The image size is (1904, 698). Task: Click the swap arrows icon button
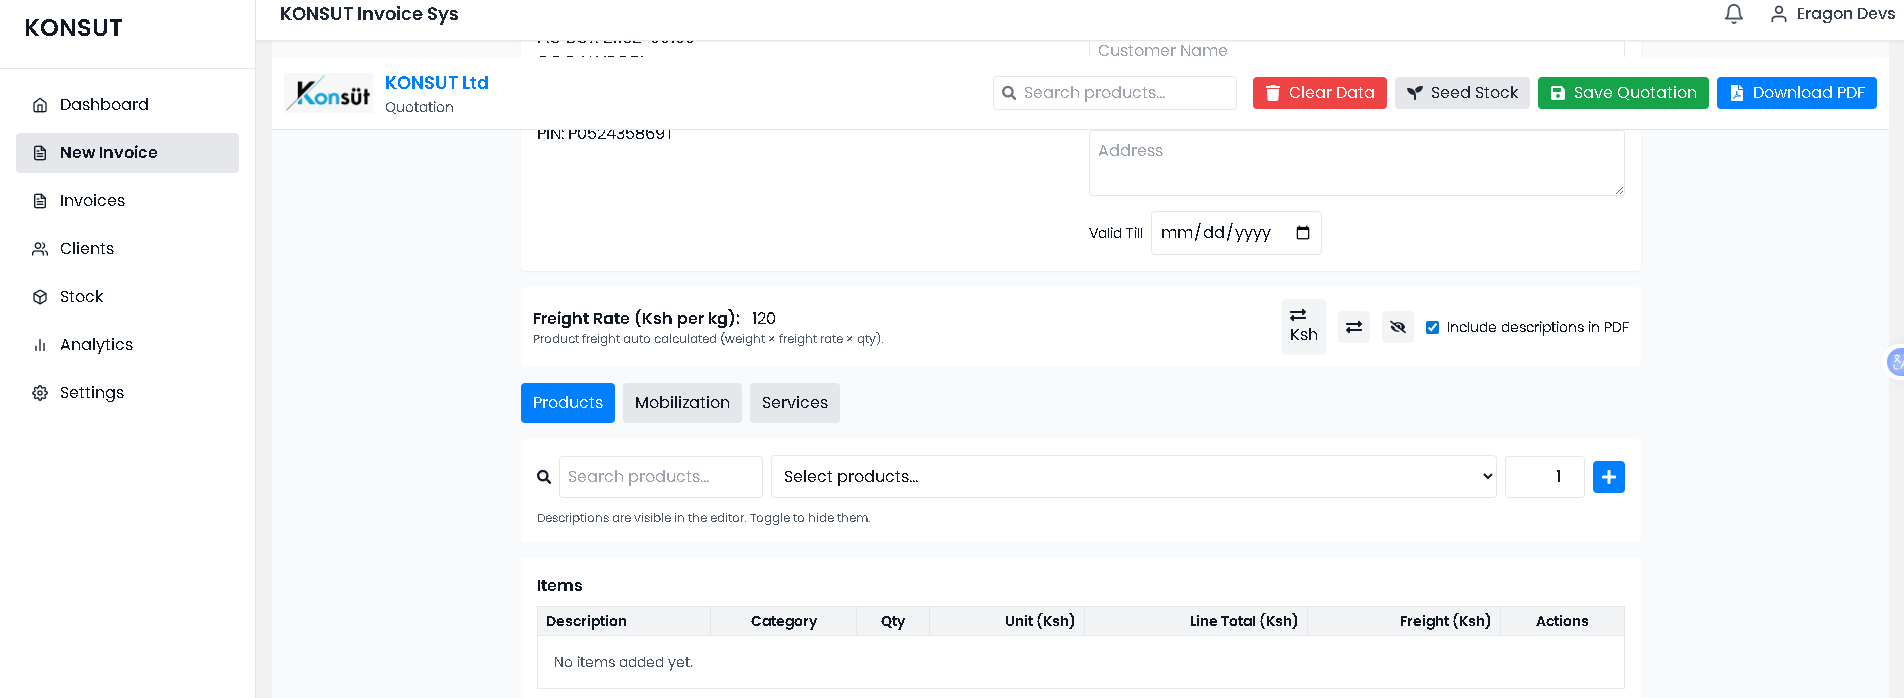point(1354,327)
